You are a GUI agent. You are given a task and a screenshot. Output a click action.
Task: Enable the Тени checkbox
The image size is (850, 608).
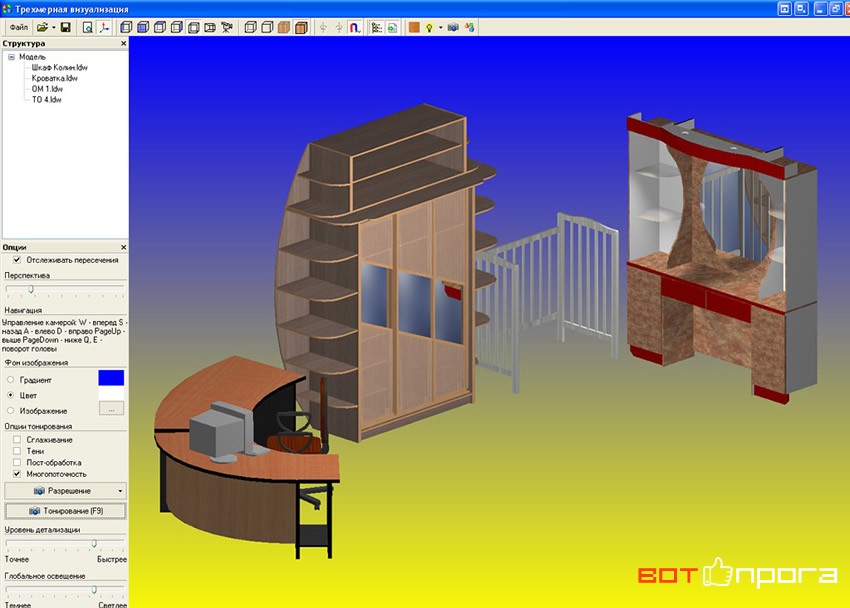pos(17,451)
